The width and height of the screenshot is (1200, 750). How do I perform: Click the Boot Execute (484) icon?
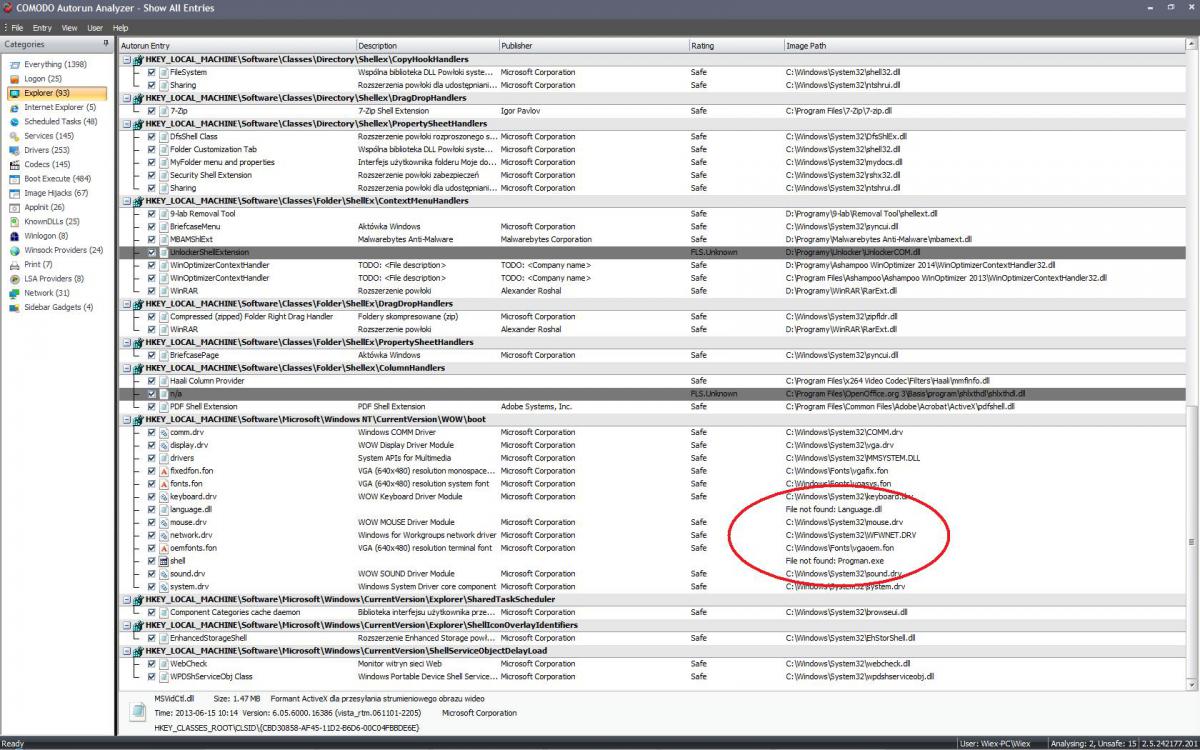pyautogui.click(x=14, y=179)
